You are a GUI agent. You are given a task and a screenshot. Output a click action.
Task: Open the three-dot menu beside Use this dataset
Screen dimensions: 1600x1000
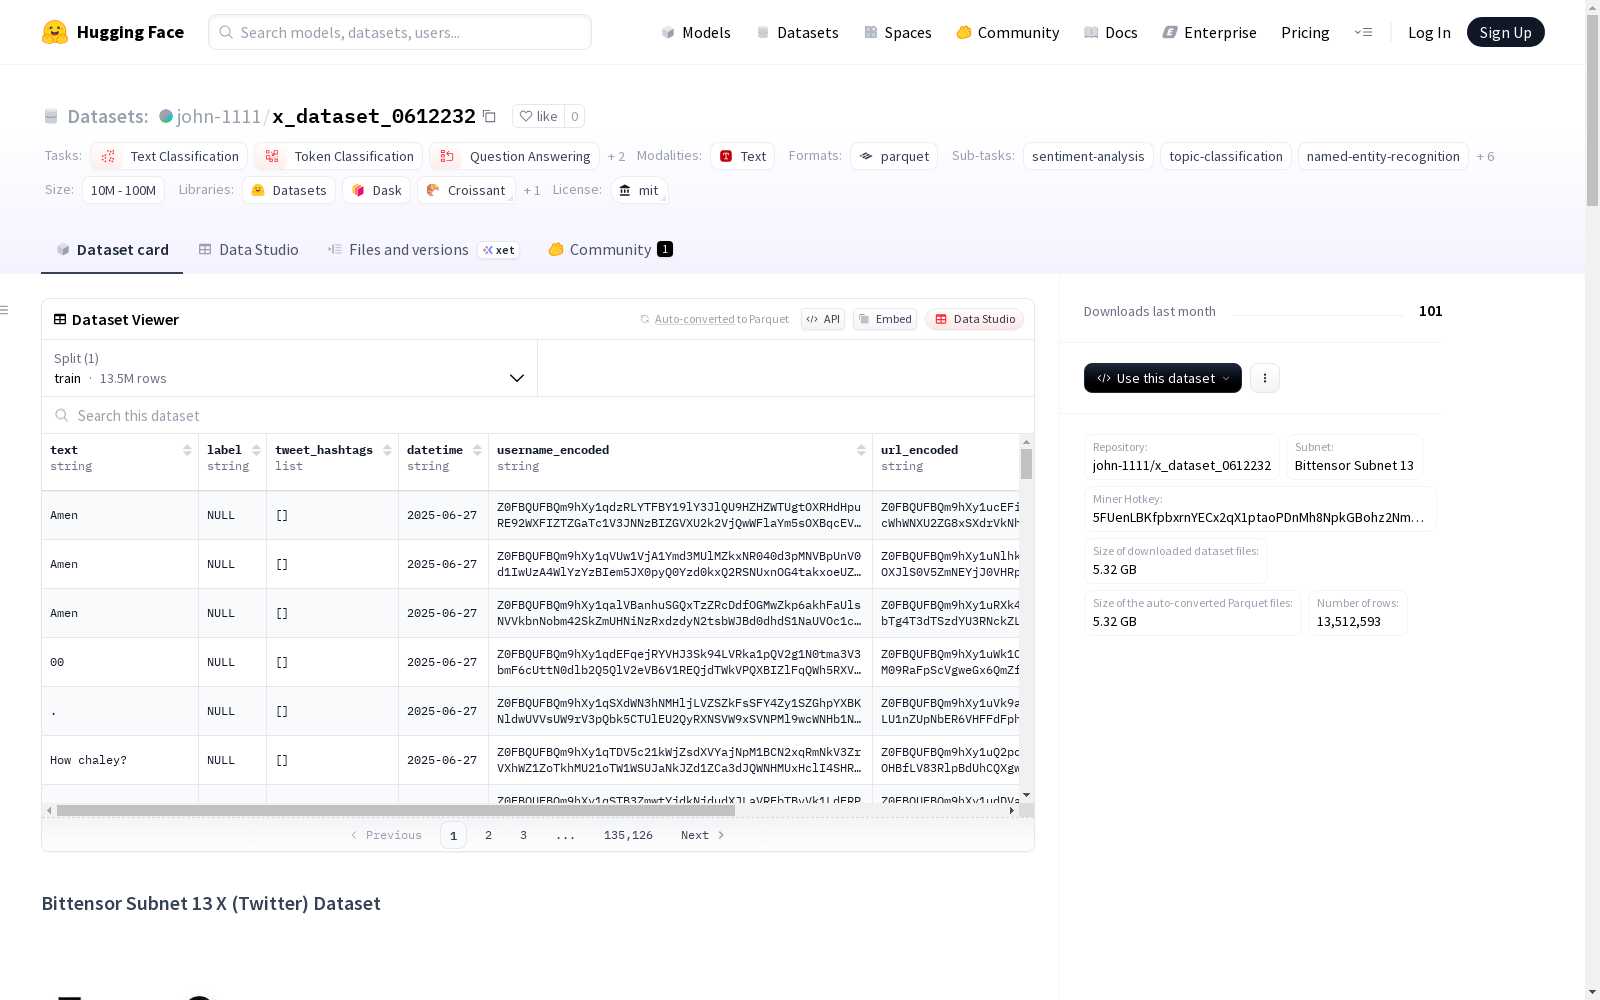click(x=1265, y=378)
